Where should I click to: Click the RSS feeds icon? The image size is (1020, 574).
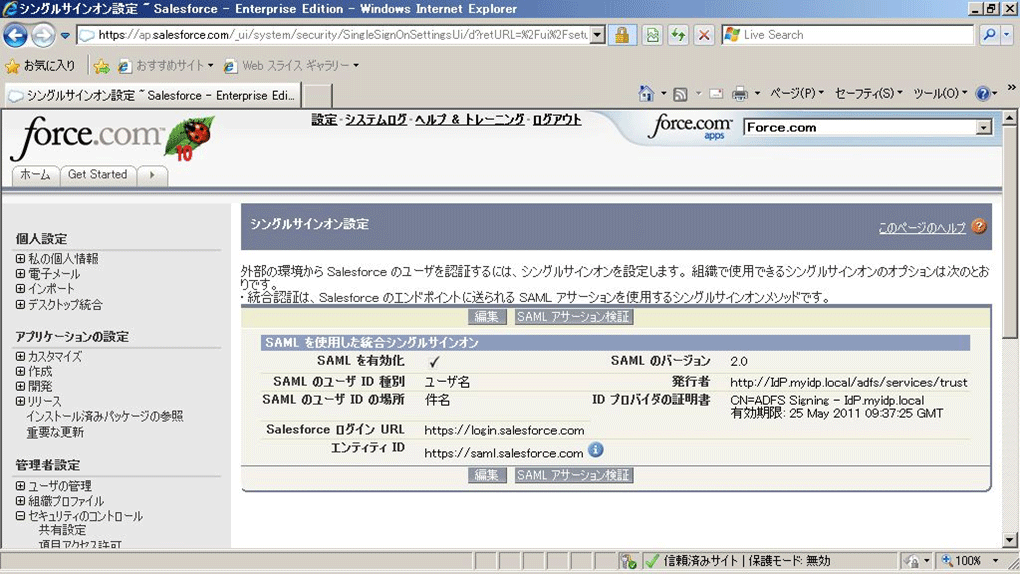(x=680, y=94)
